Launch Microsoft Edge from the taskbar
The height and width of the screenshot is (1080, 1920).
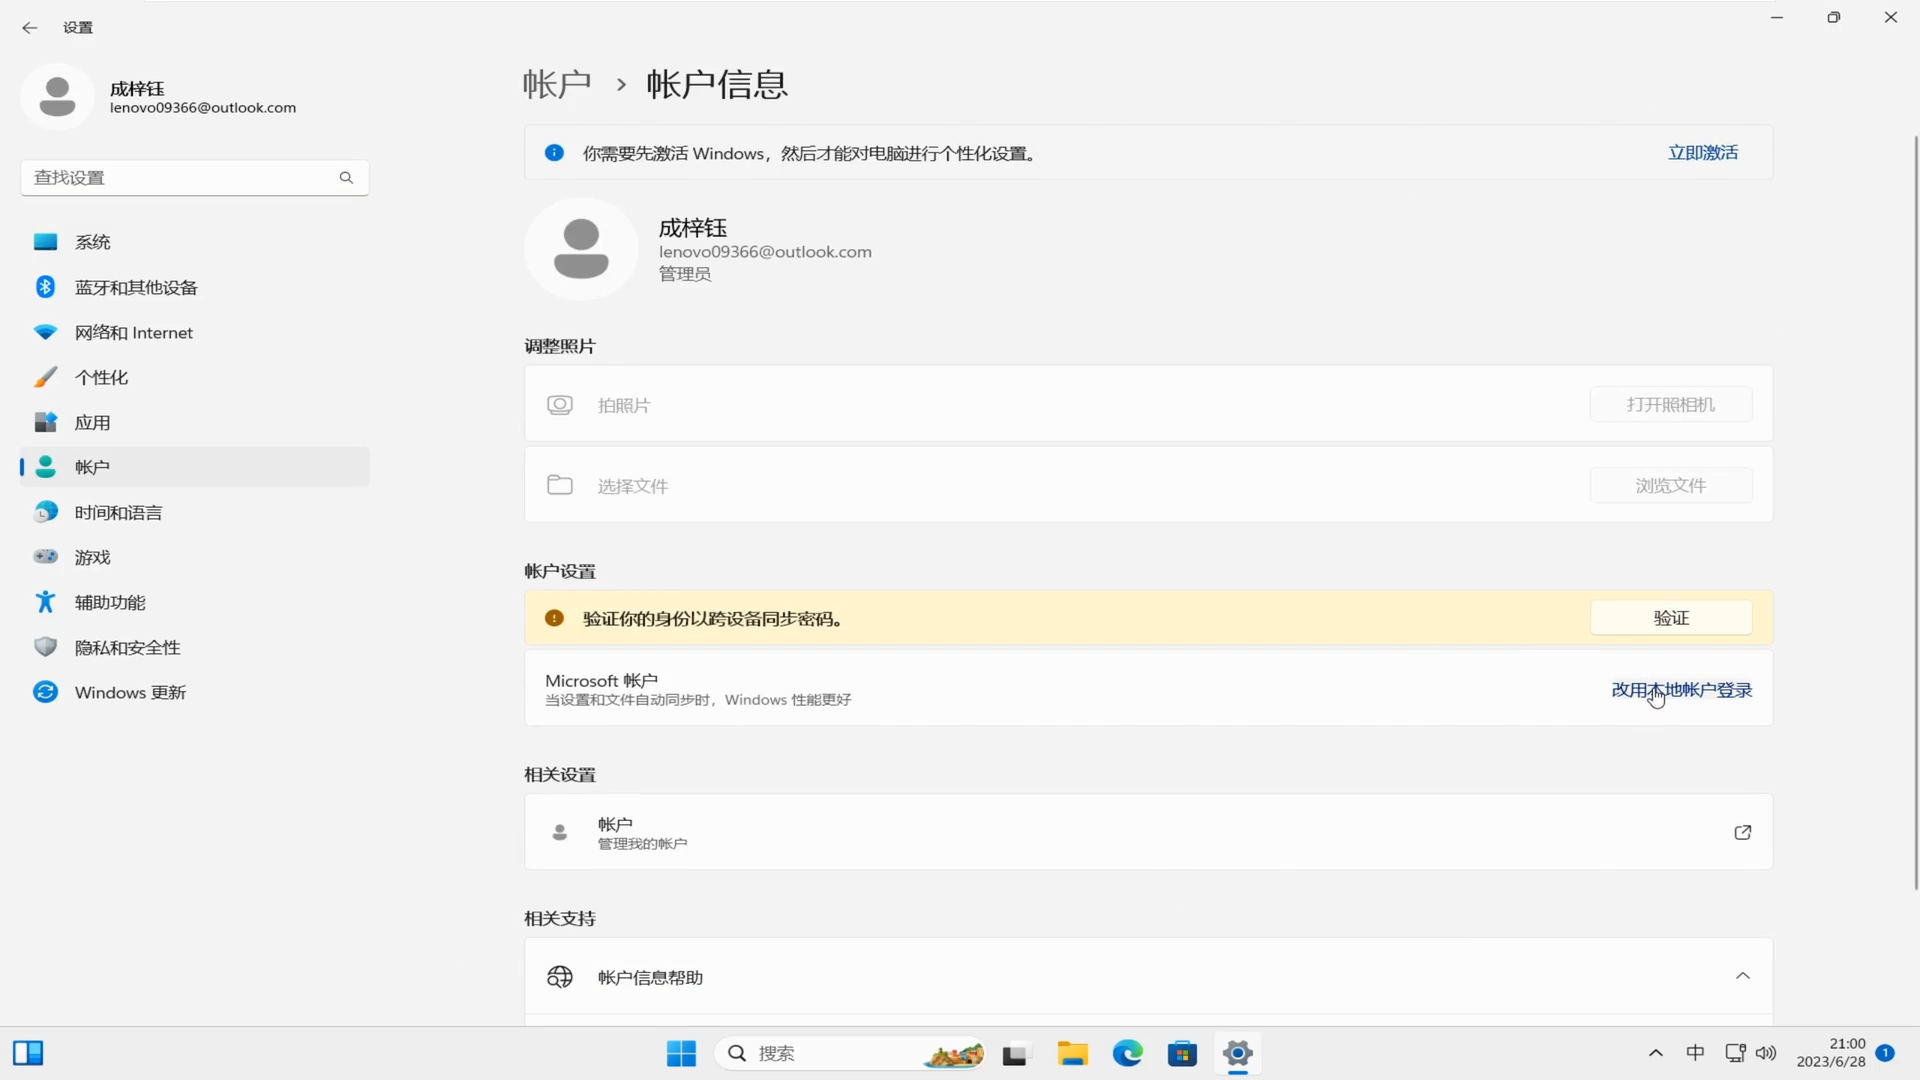[1127, 1053]
